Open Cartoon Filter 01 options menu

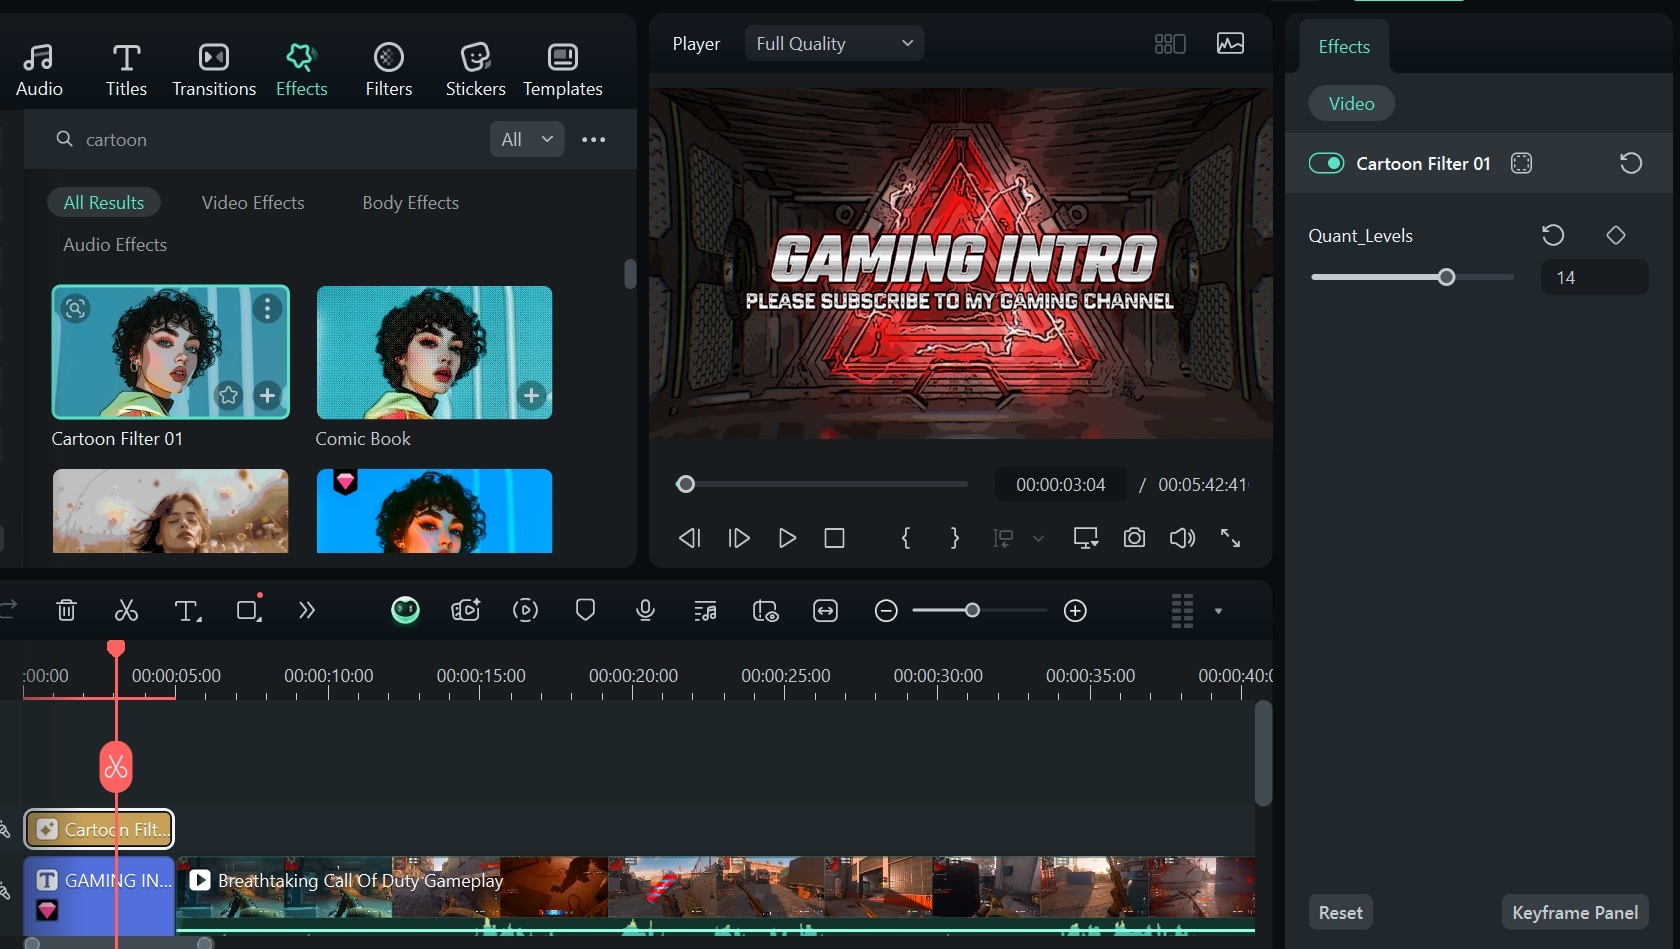click(267, 309)
